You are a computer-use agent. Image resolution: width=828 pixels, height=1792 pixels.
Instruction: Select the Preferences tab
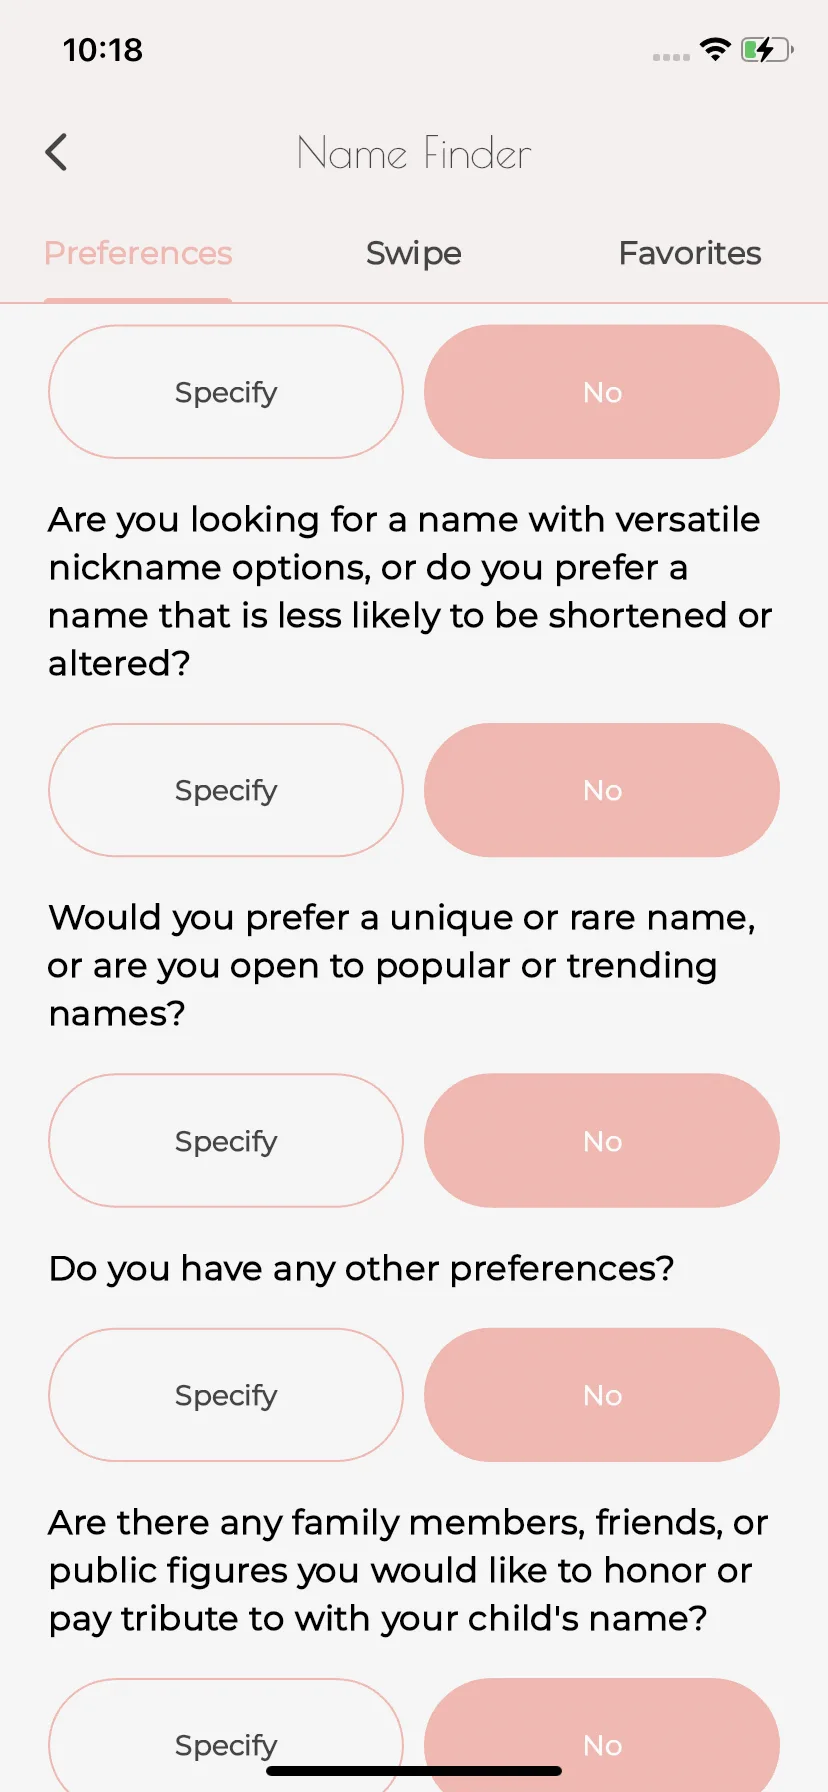click(x=138, y=253)
